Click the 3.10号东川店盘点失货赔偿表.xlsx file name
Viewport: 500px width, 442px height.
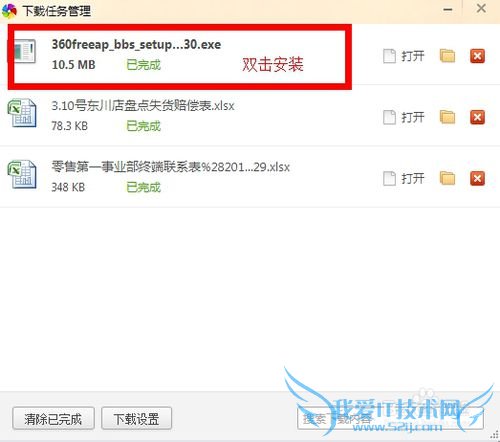(x=143, y=106)
